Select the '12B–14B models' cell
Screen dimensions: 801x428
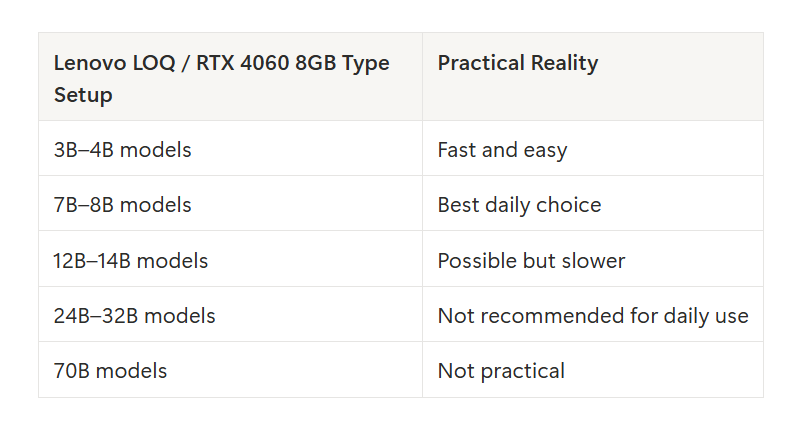click(x=230, y=259)
